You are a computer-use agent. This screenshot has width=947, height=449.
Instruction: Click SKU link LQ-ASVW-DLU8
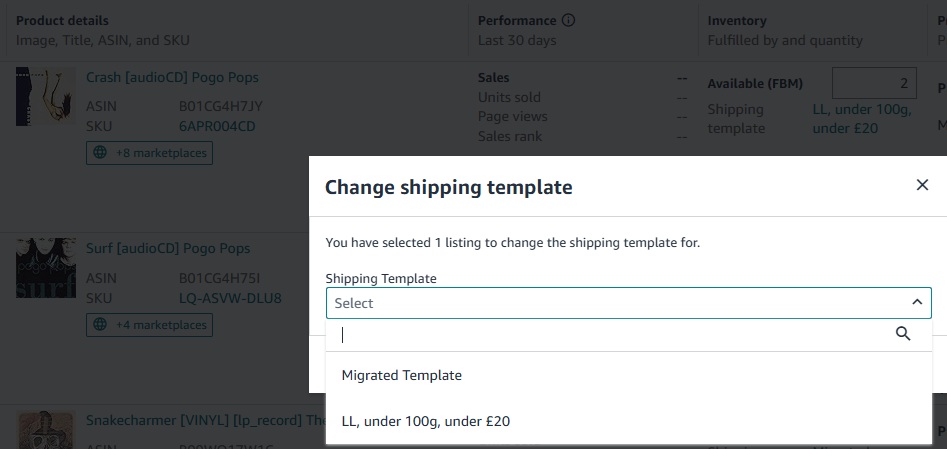[x=230, y=298]
